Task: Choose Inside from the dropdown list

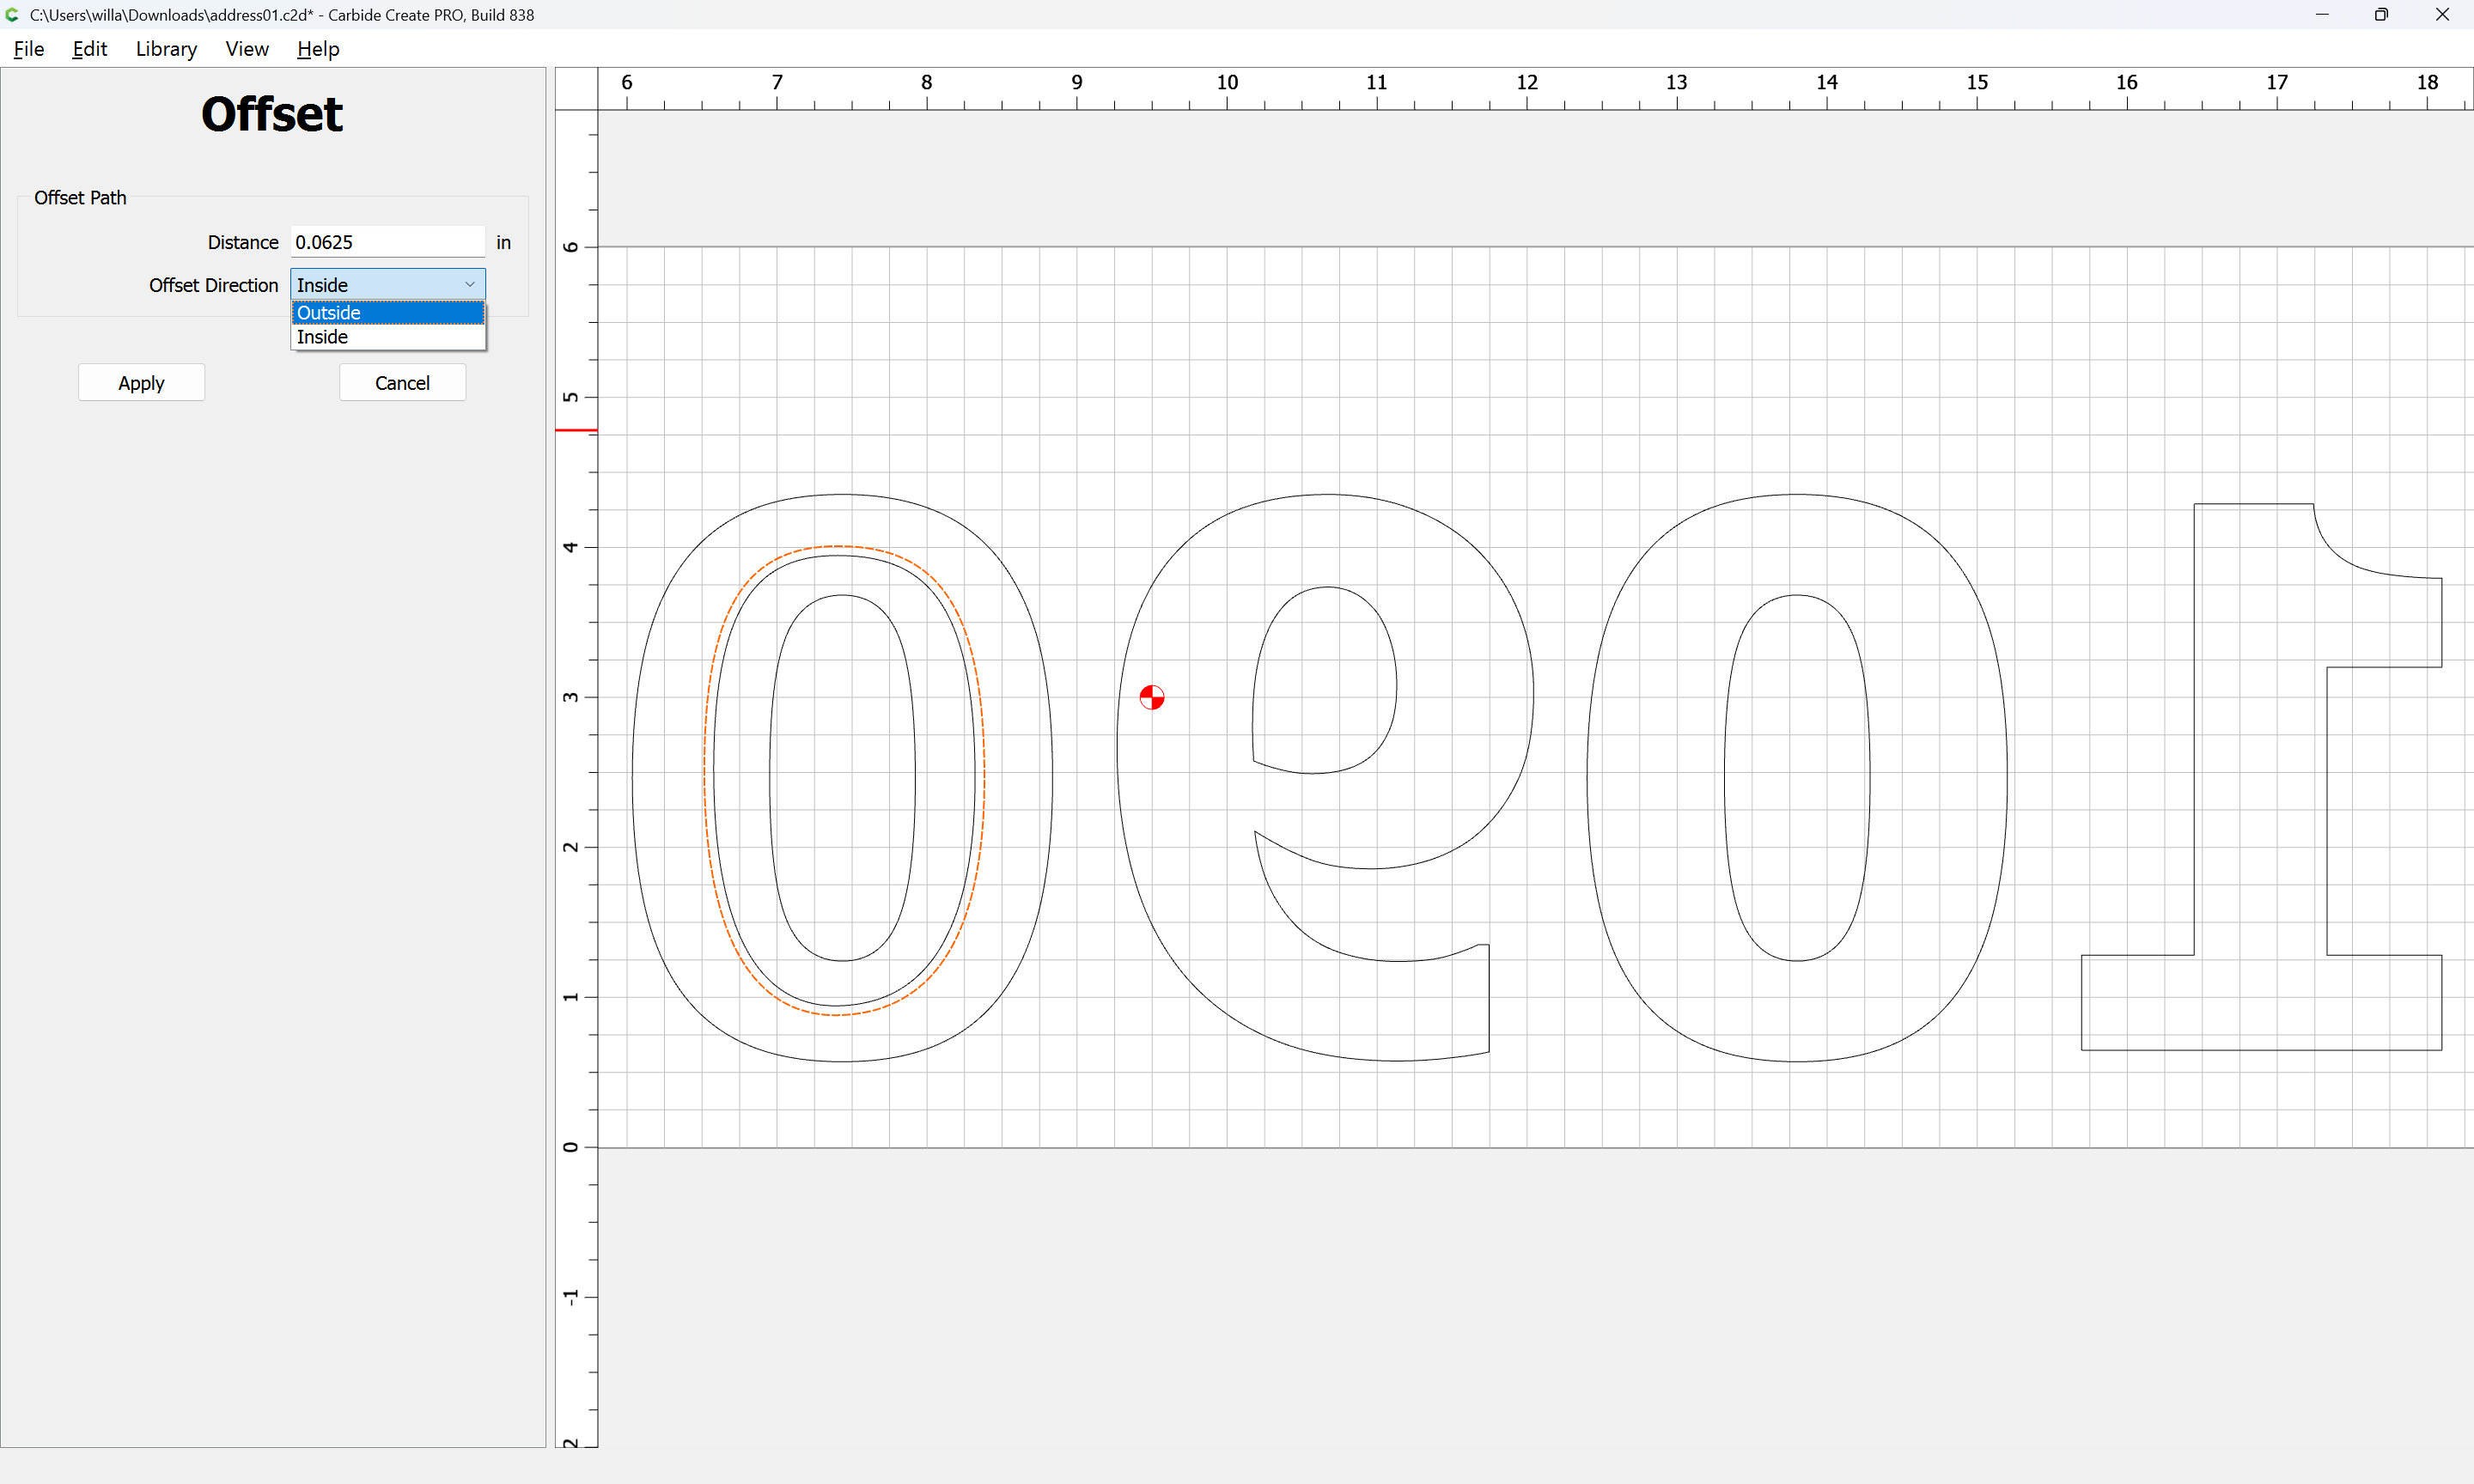Action: coord(387,337)
